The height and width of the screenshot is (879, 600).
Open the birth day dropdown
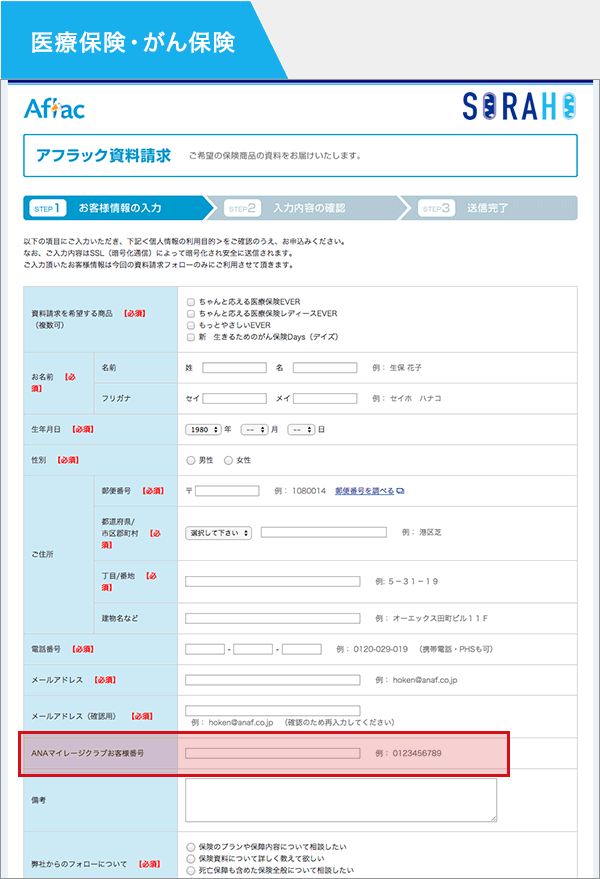(301, 430)
